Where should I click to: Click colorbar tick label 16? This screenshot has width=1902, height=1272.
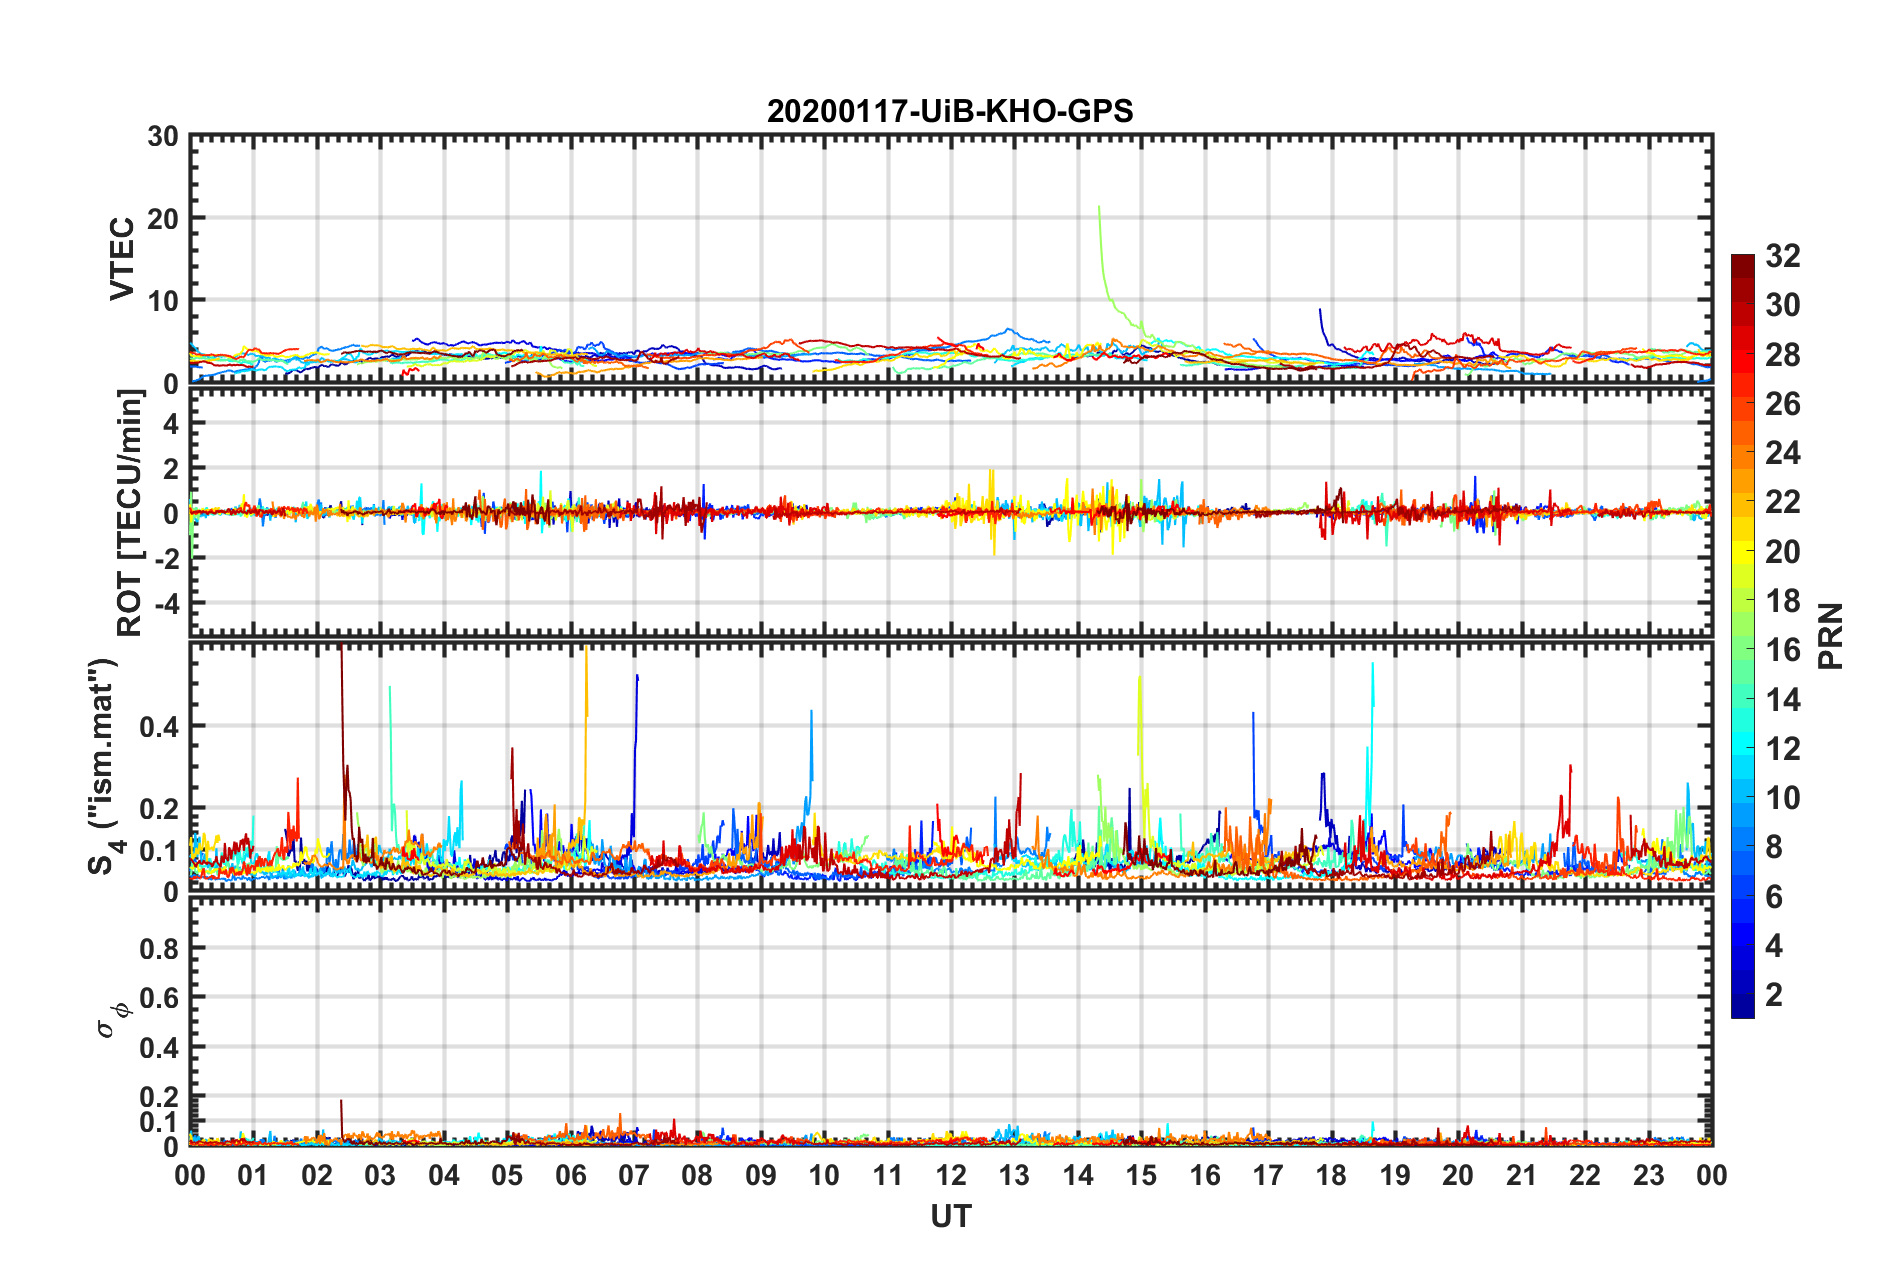pyautogui.click(x=1782, y=650)
